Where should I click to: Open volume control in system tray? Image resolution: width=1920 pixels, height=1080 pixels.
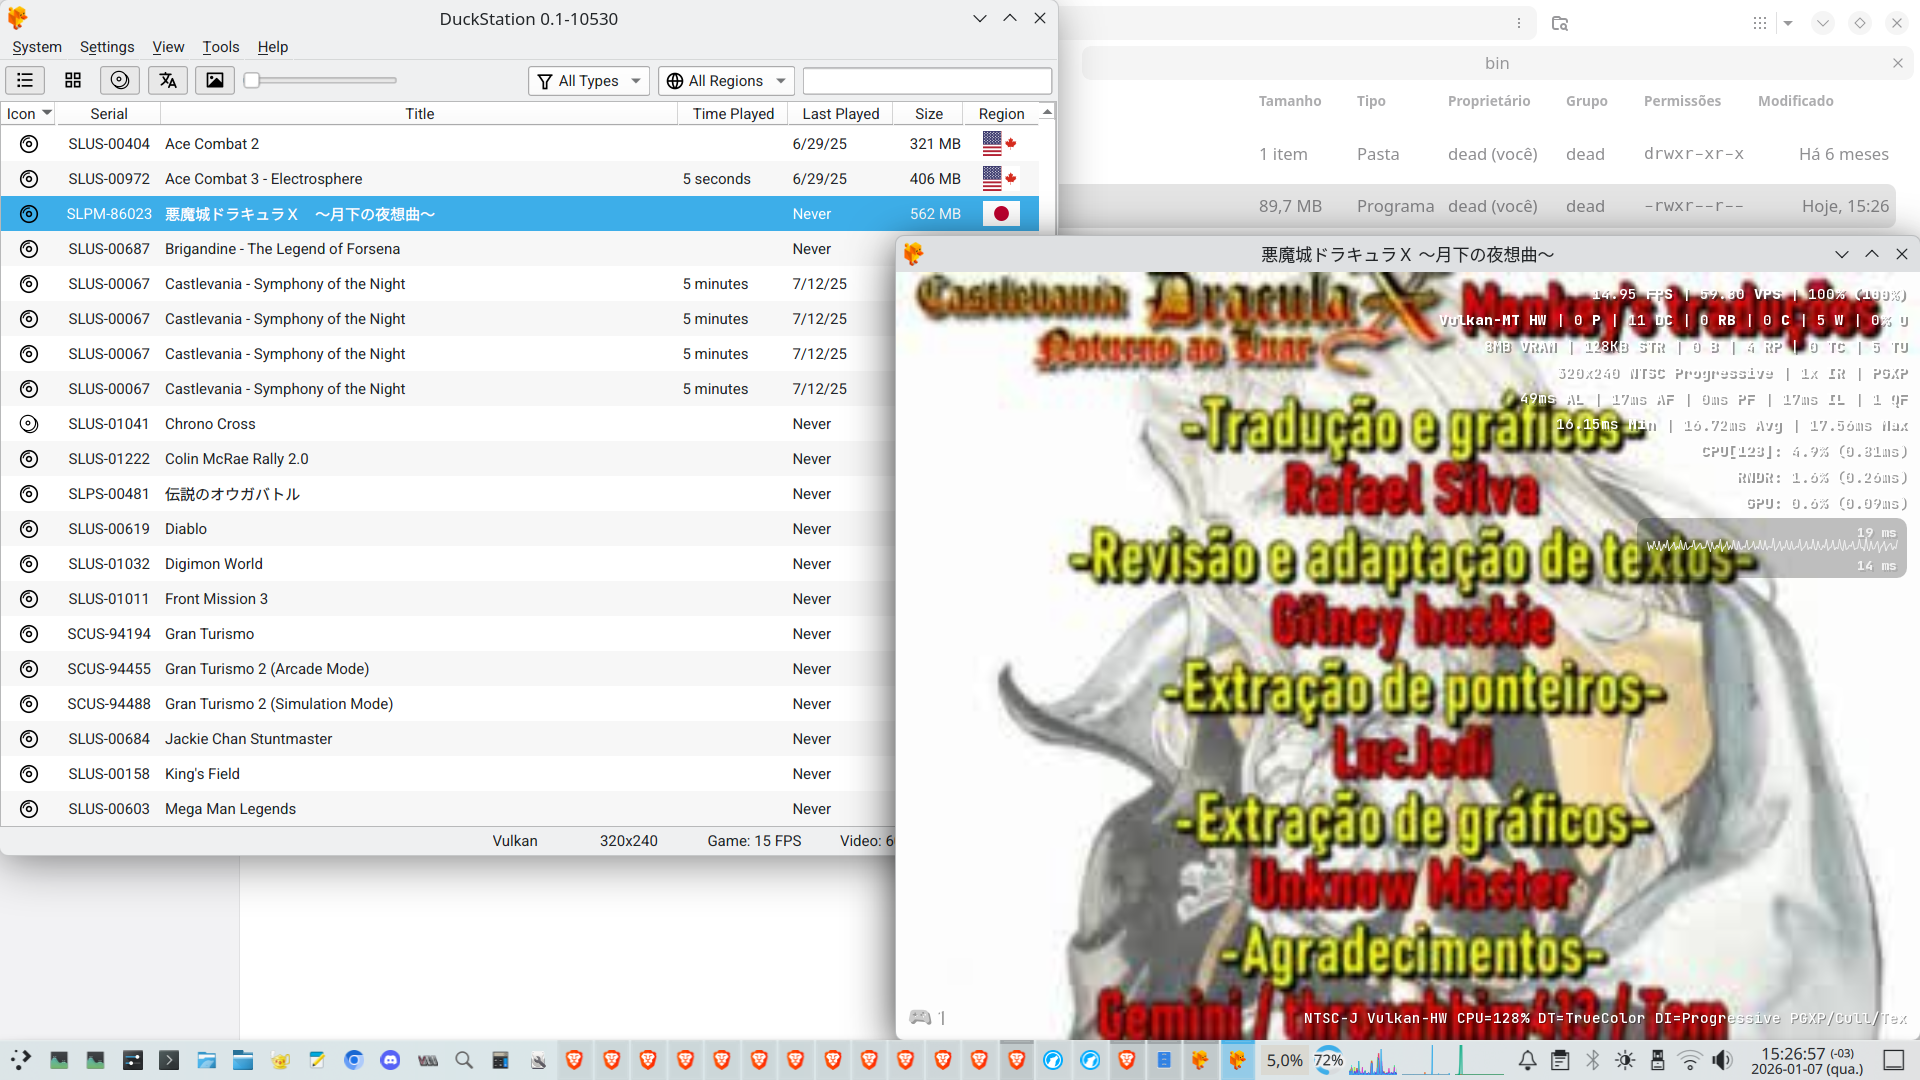[1722, 1060]
